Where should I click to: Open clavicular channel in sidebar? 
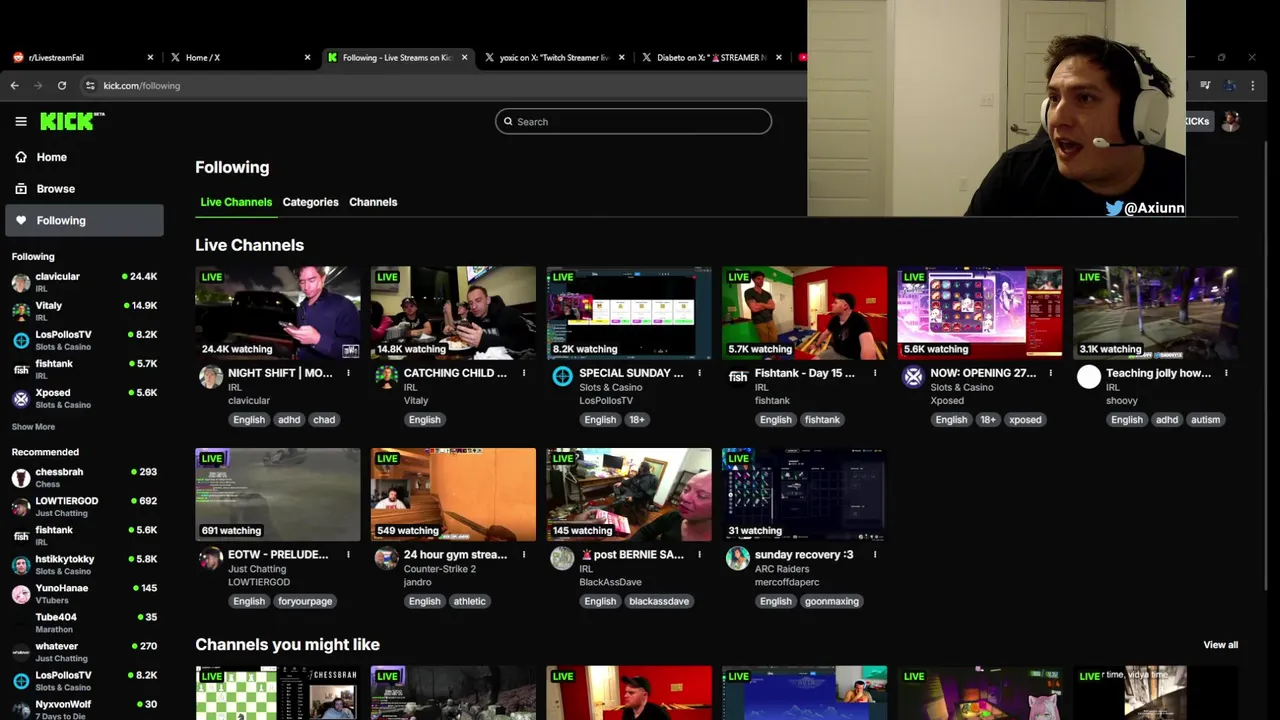coord(84,282)
